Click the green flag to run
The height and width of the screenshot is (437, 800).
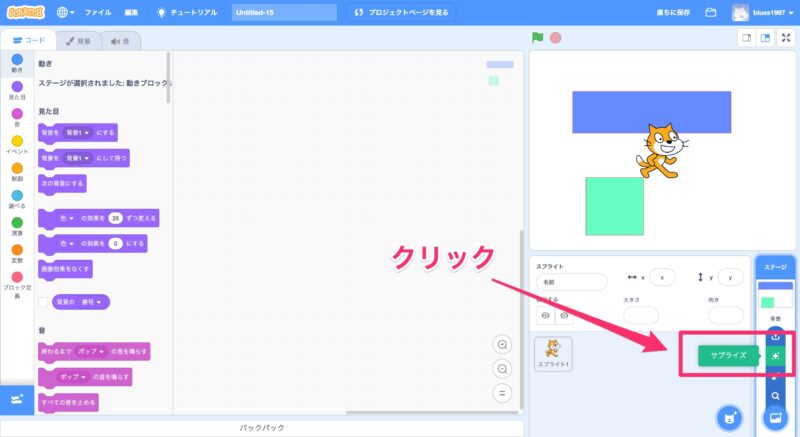(x=538, y=38)
